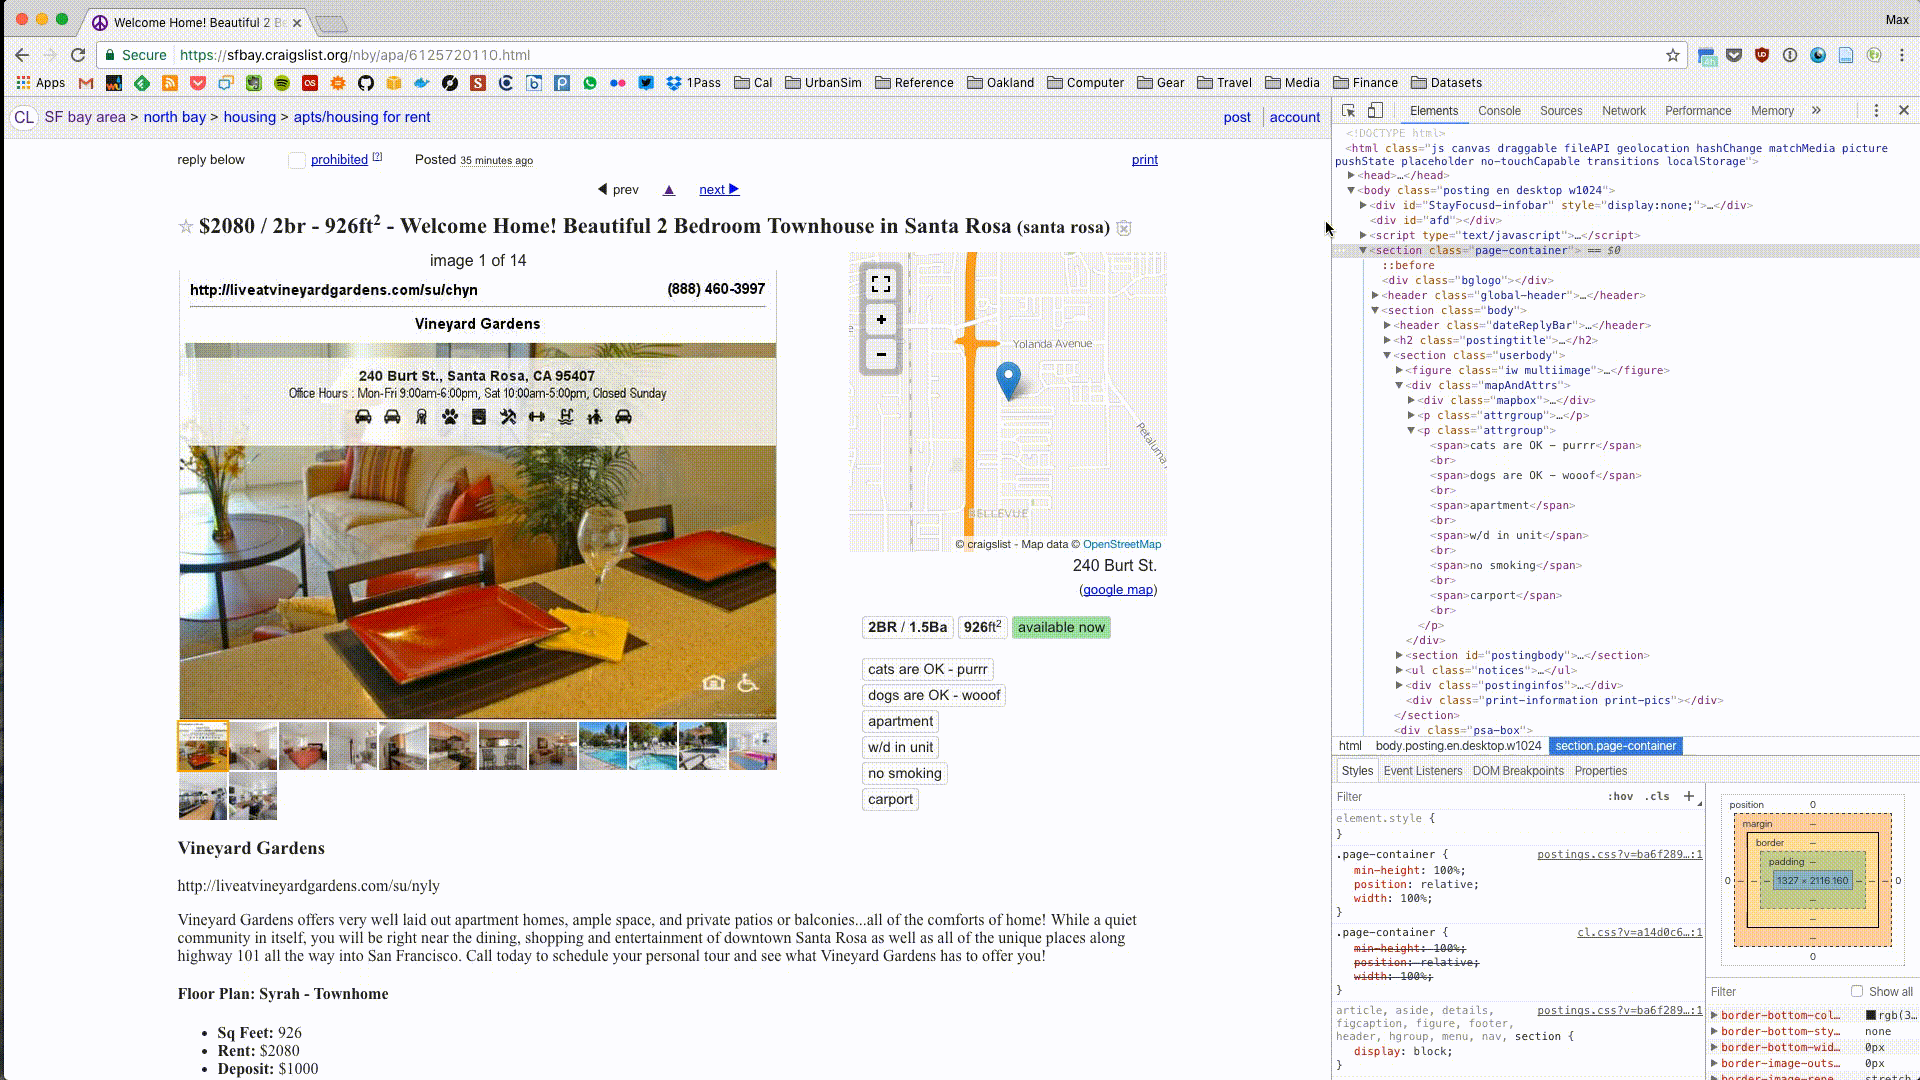
Task: Toggle DevTools device toolbar icon
Action: (1376, 111)
